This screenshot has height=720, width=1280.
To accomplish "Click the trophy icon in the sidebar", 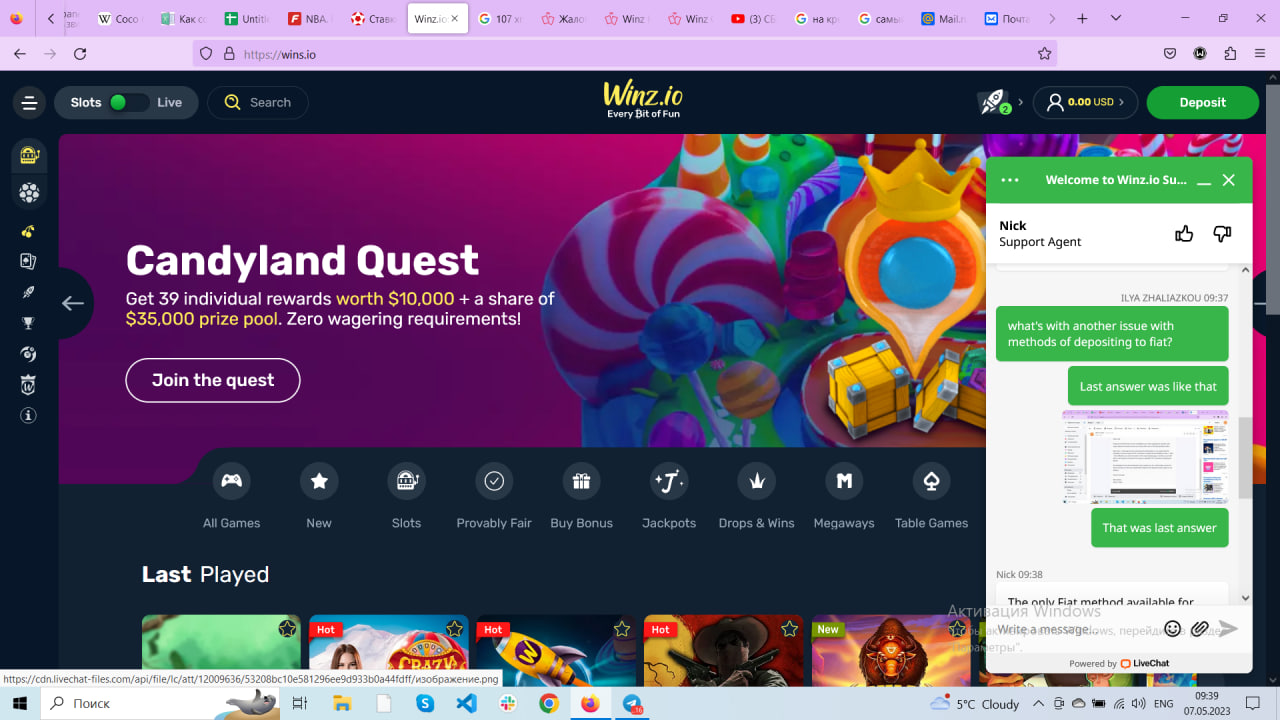I will (29, 323).
